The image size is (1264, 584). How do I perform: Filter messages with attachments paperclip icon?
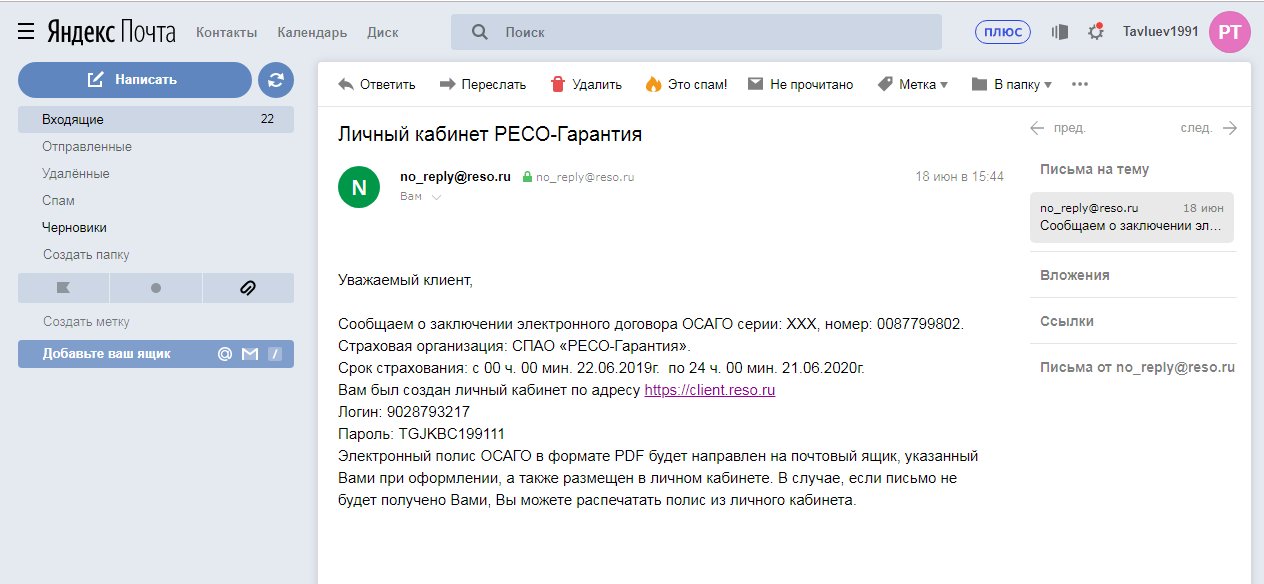click(x=248, y=288)
